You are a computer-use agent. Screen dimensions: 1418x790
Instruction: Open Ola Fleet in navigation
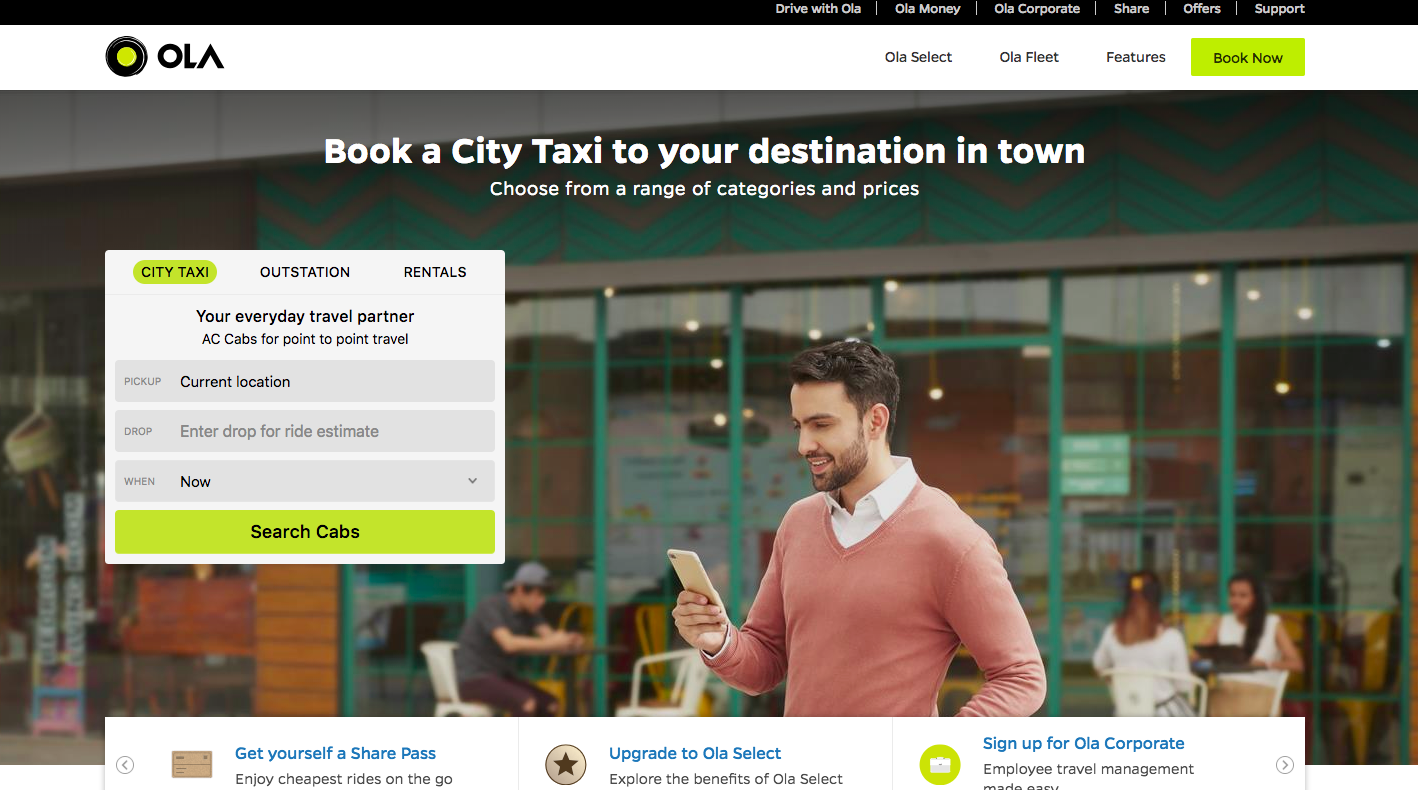(x=1029, y=57)
